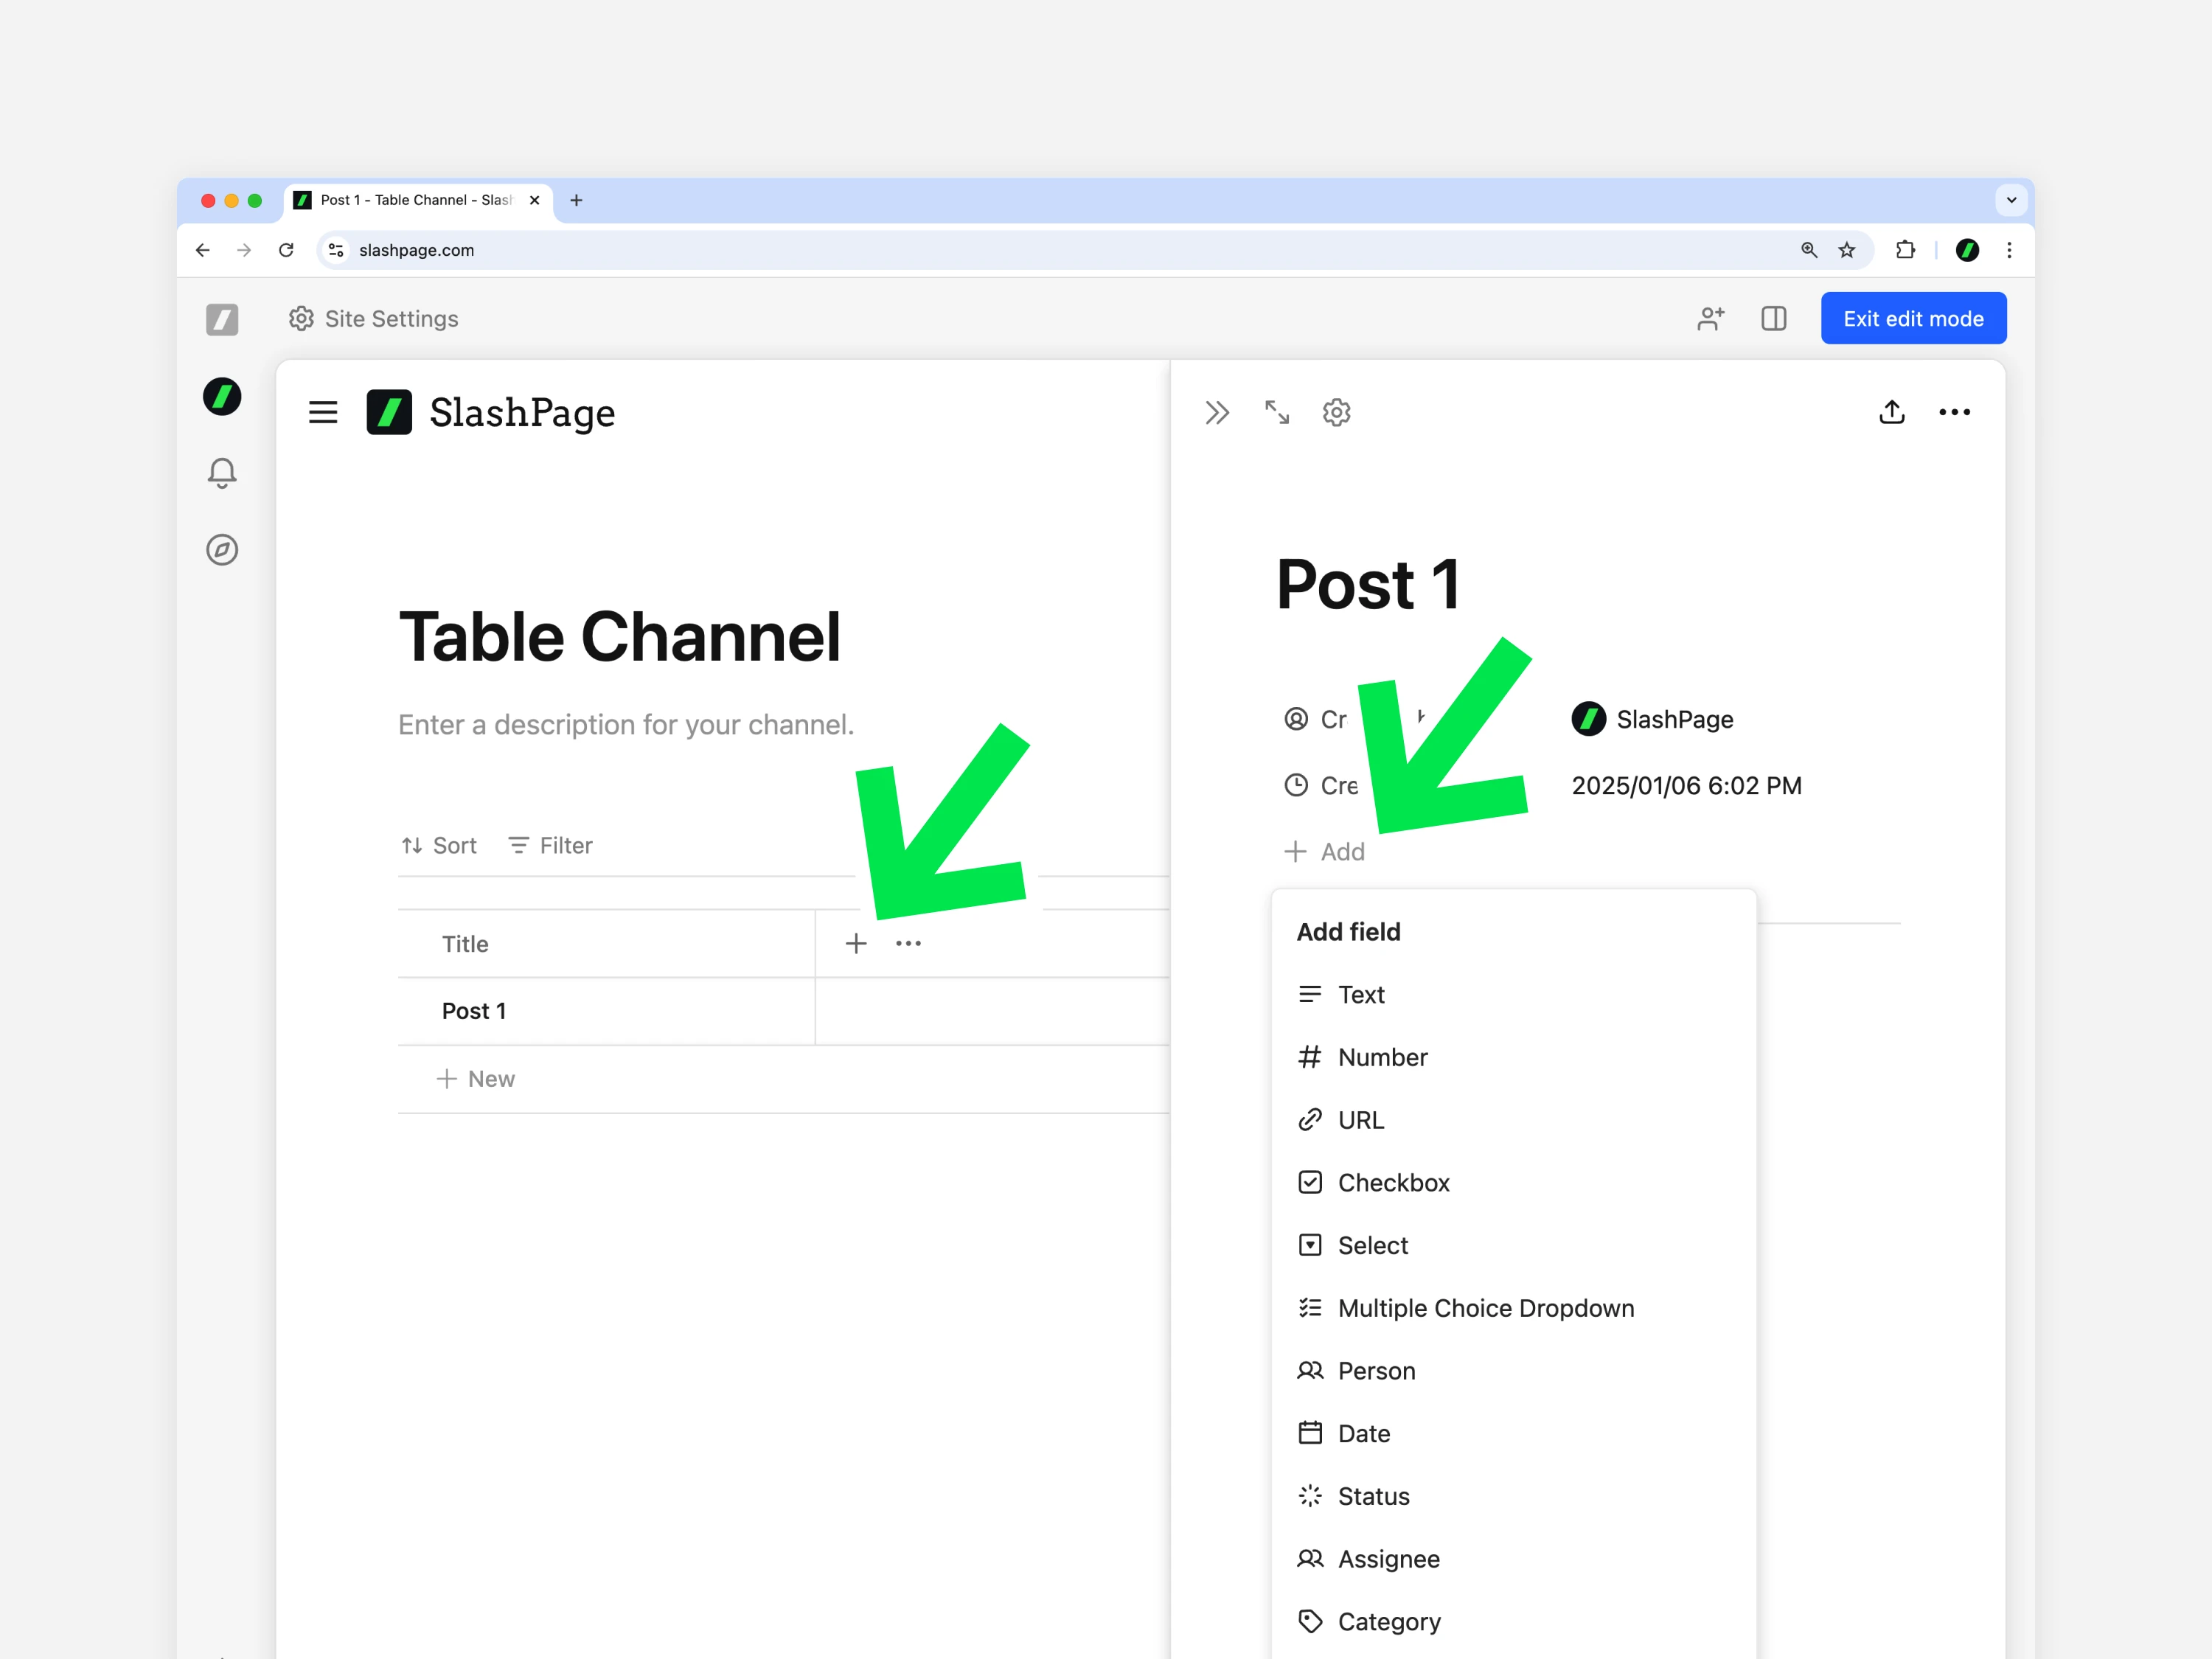
Task: Click the SlashPage logo in header
Action: pos(491,412)
